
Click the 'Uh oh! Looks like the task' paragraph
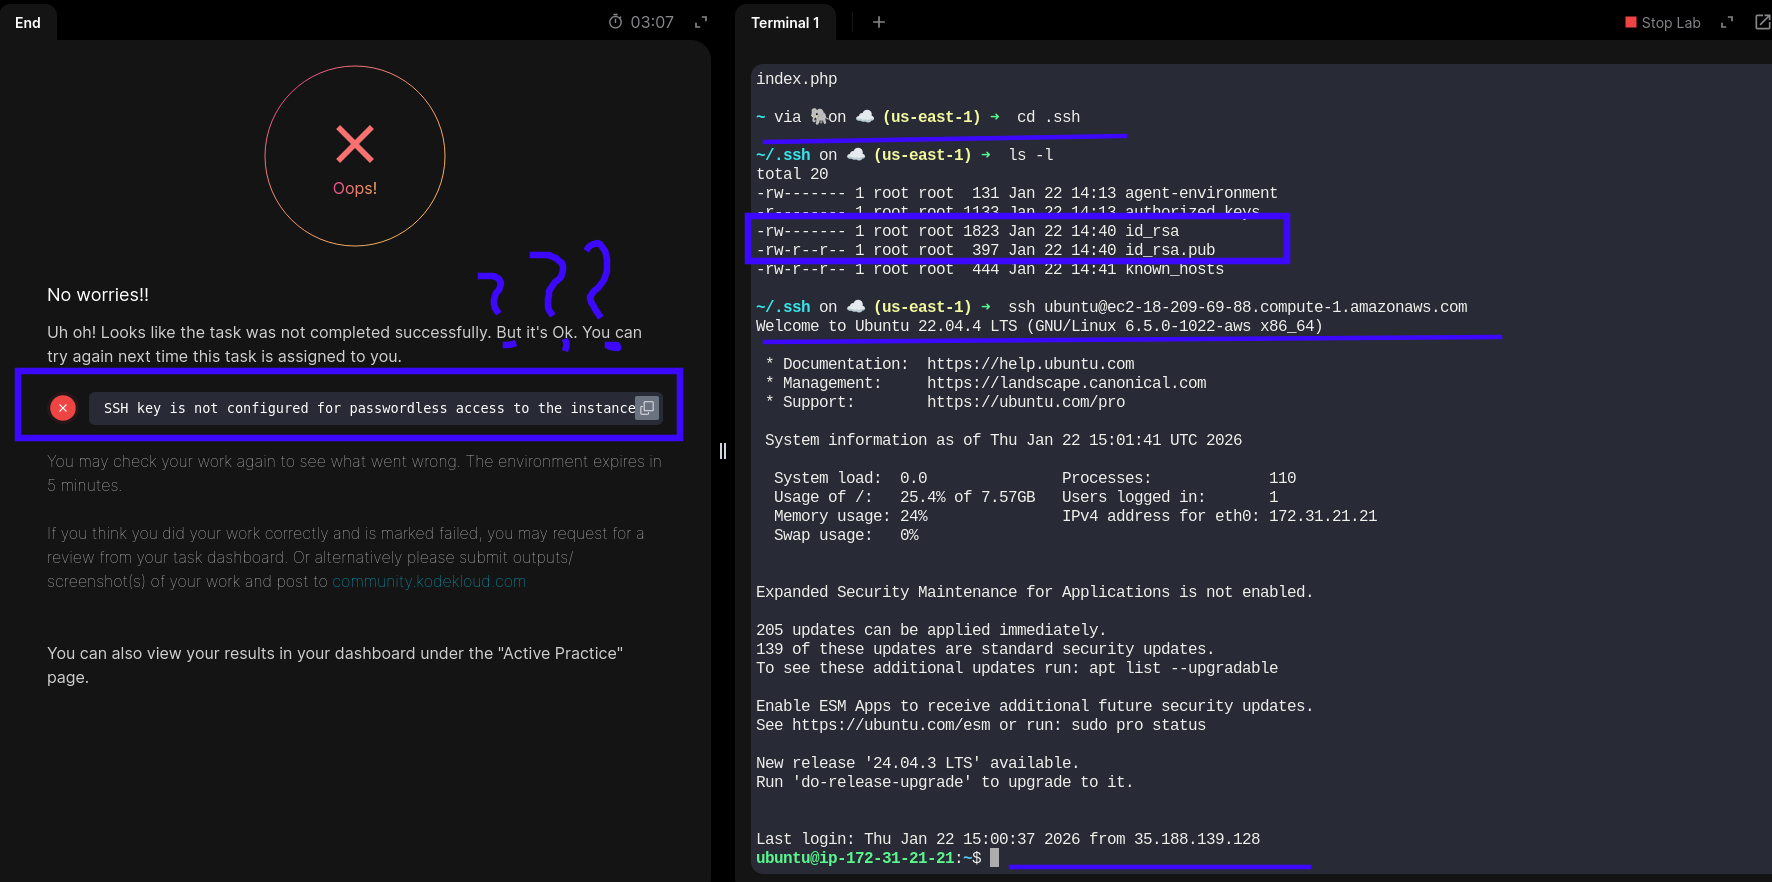pos(344,344)
